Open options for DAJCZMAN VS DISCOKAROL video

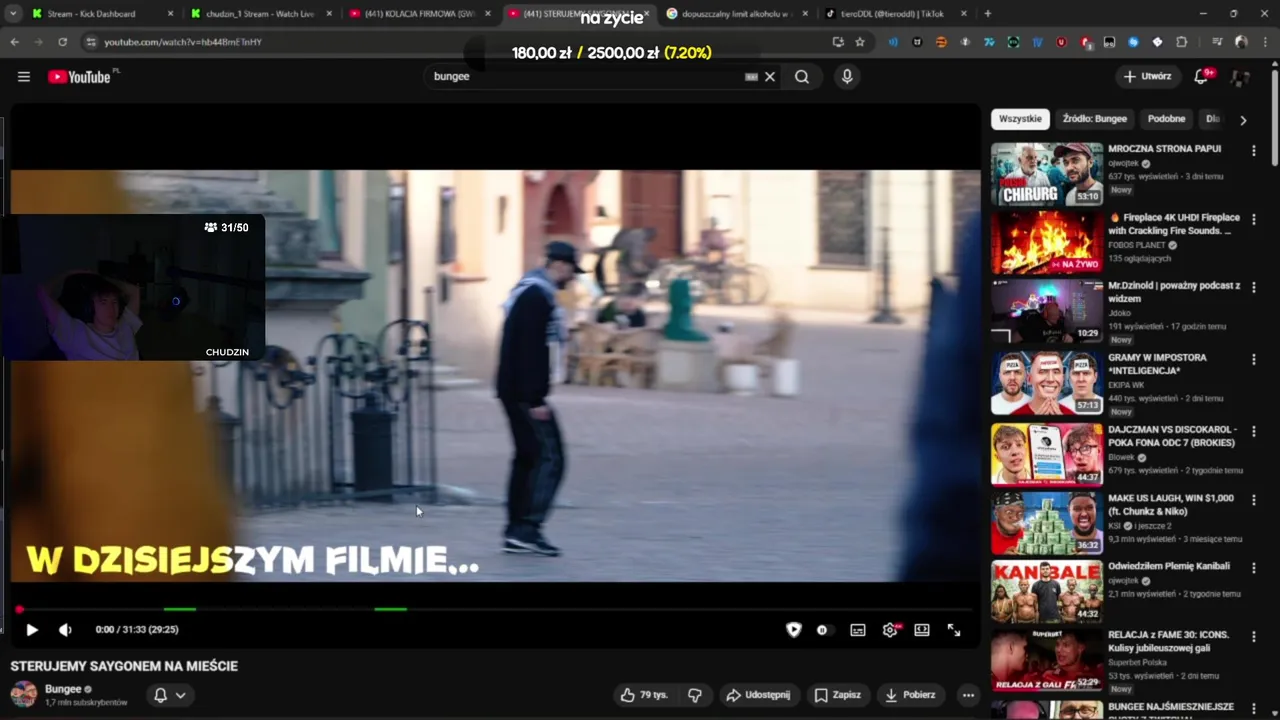click(1253, 431)
